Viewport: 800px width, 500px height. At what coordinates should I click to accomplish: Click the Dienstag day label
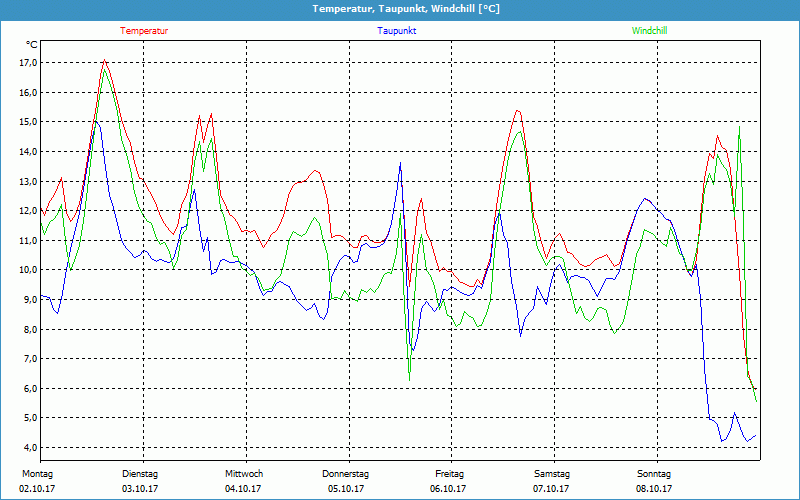(x=140, y=473)
